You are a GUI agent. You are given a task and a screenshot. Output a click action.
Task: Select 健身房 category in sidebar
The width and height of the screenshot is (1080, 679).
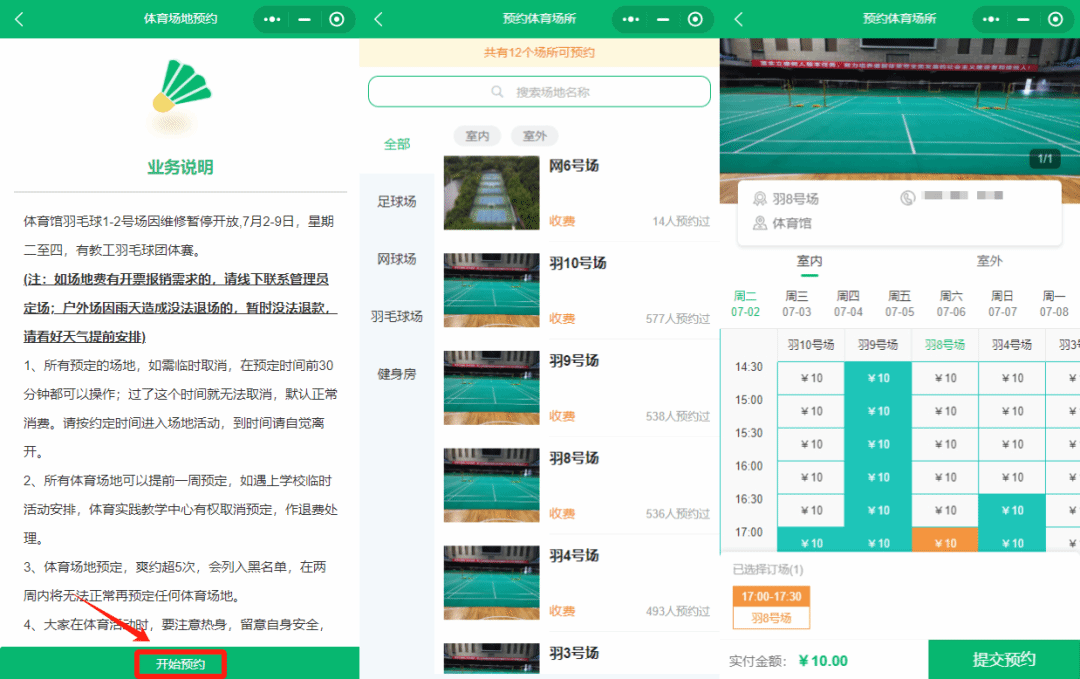coord(397,374)
